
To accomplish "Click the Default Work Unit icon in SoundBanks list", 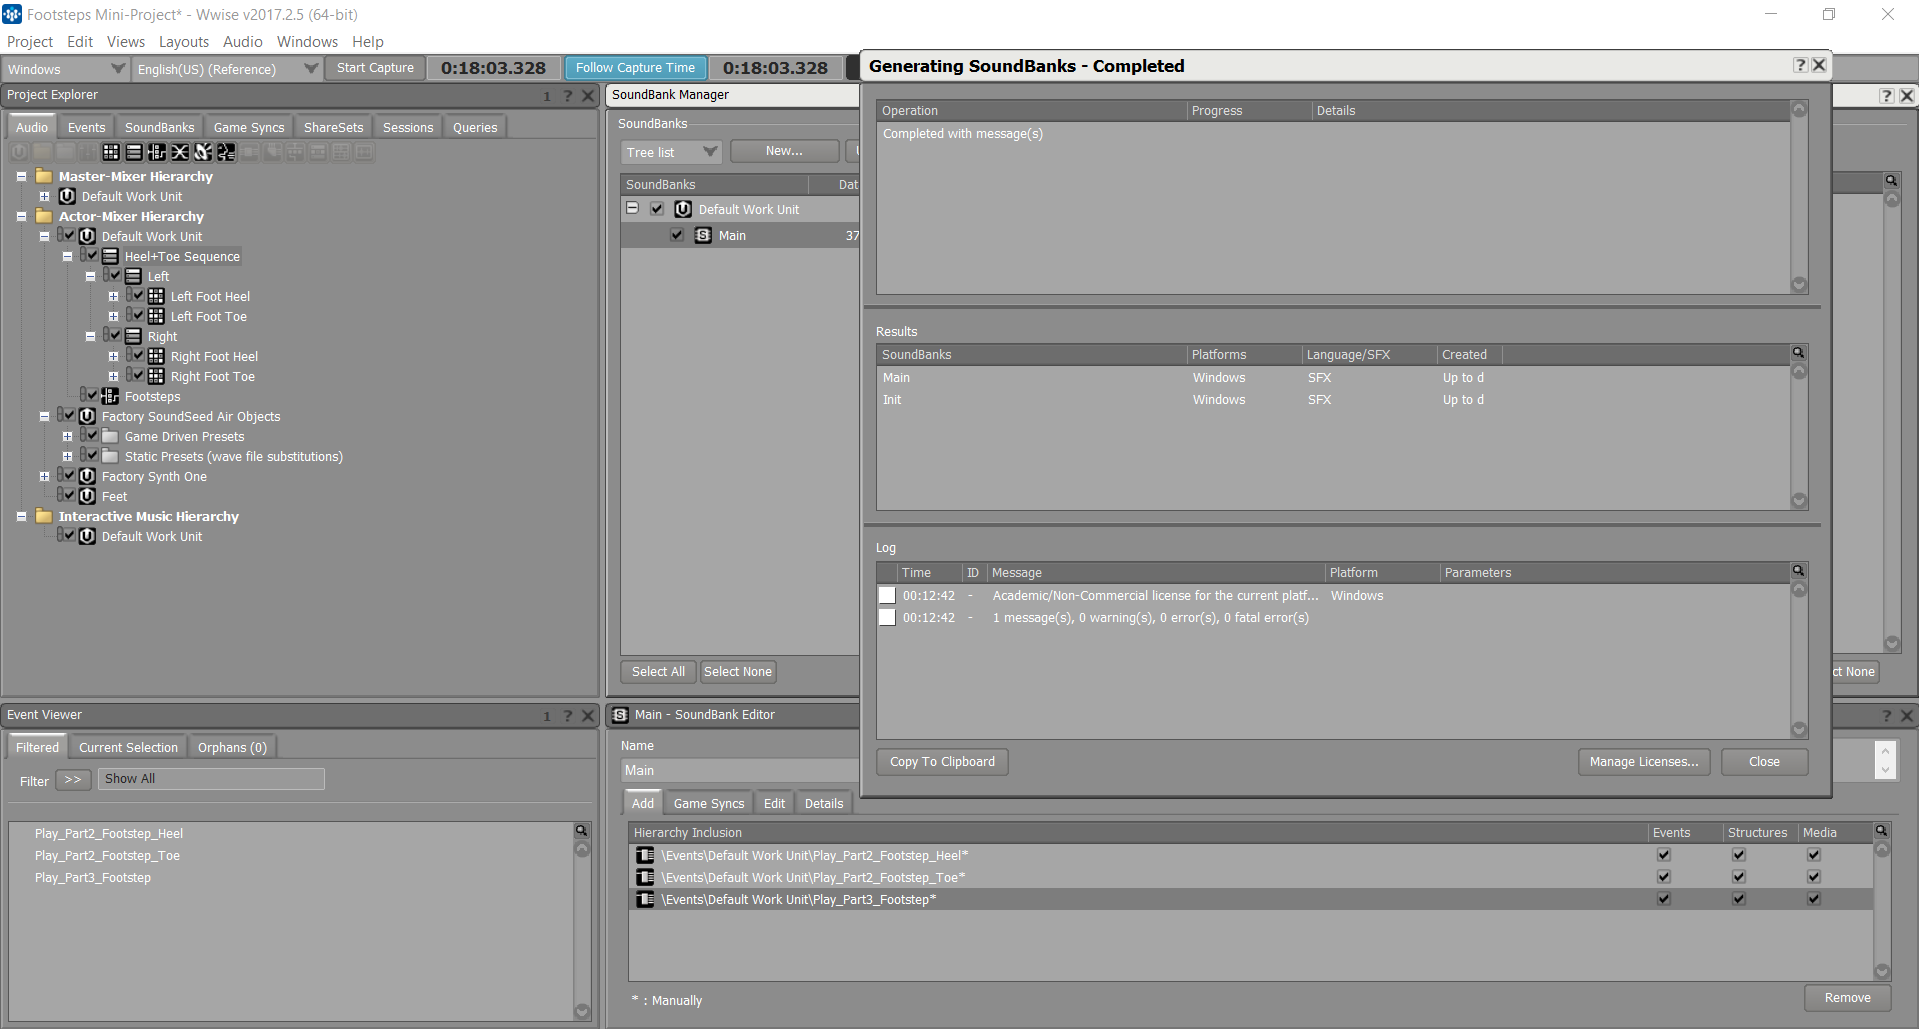I will [x=683, y=209].
